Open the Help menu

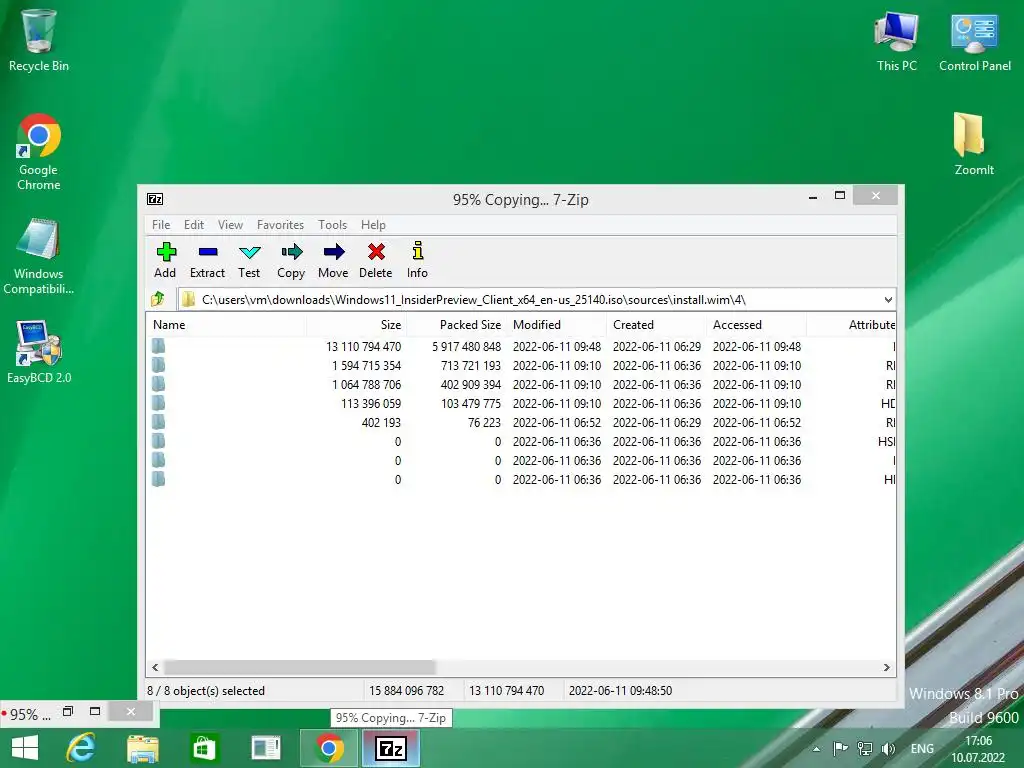(x=374, y=225)
